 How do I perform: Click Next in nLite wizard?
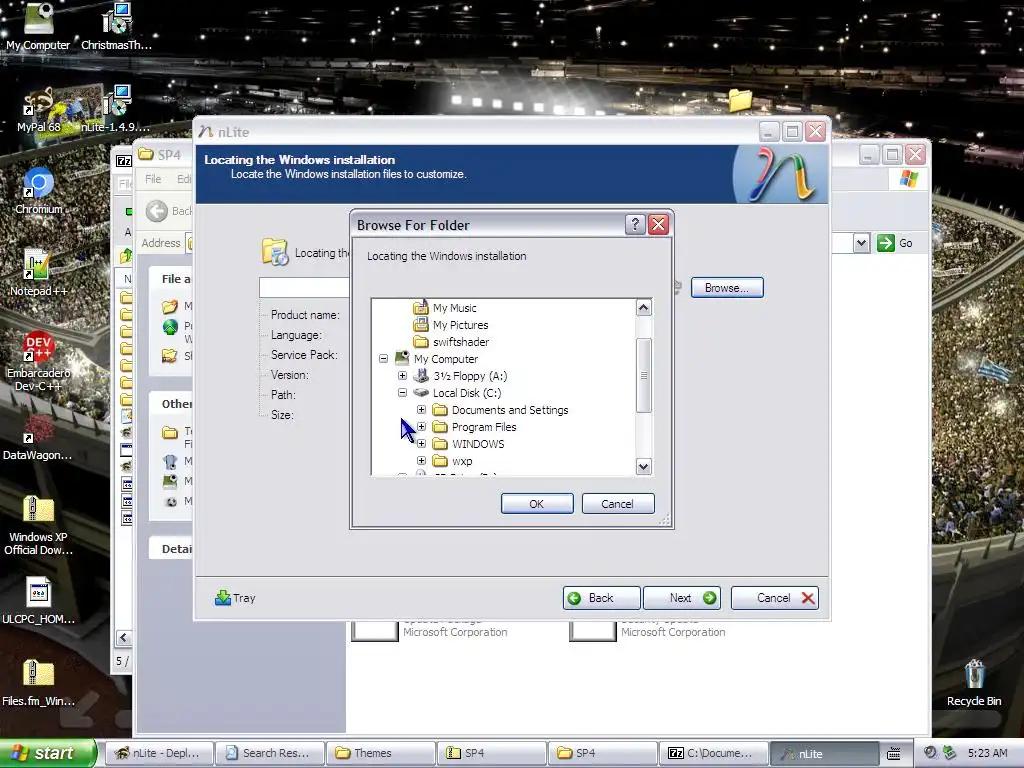[682, 598]
